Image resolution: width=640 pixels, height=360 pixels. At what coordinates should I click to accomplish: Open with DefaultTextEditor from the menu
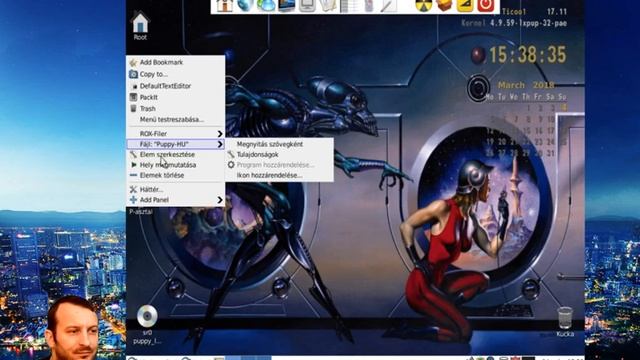(x=176, y=86)
